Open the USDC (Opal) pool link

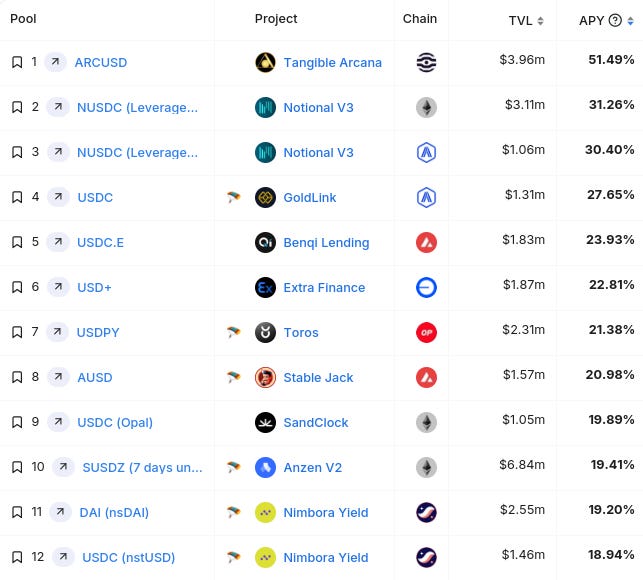tap(115, 422)
